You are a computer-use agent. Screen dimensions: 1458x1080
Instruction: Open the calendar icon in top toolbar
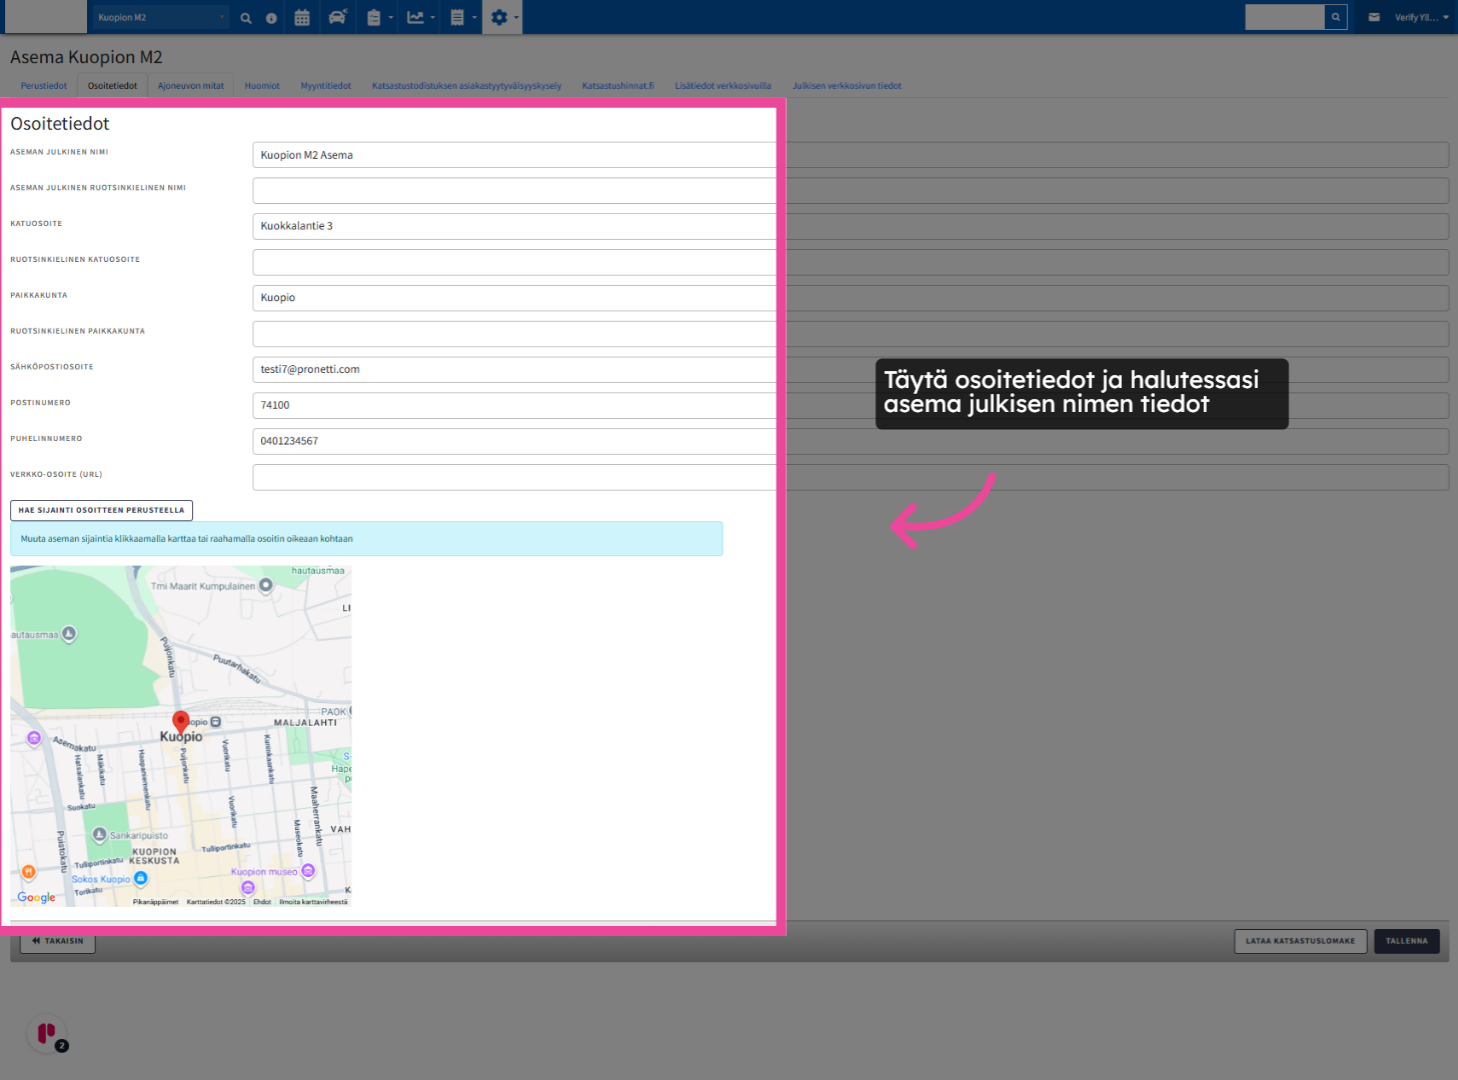[x=302, y=17]
